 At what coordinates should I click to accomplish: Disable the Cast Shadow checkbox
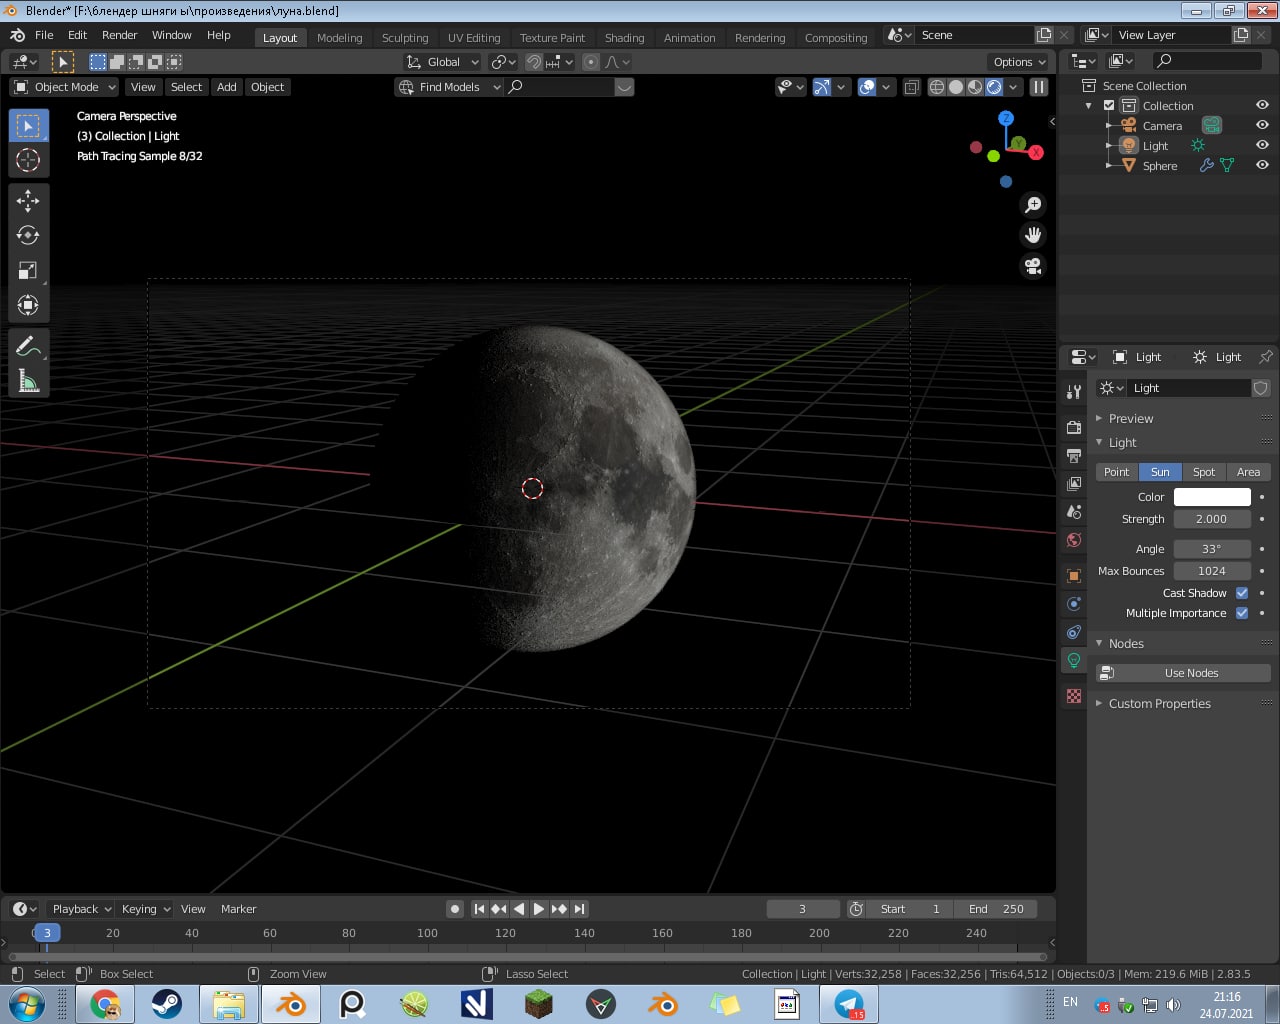click(x=1242, y=593)
